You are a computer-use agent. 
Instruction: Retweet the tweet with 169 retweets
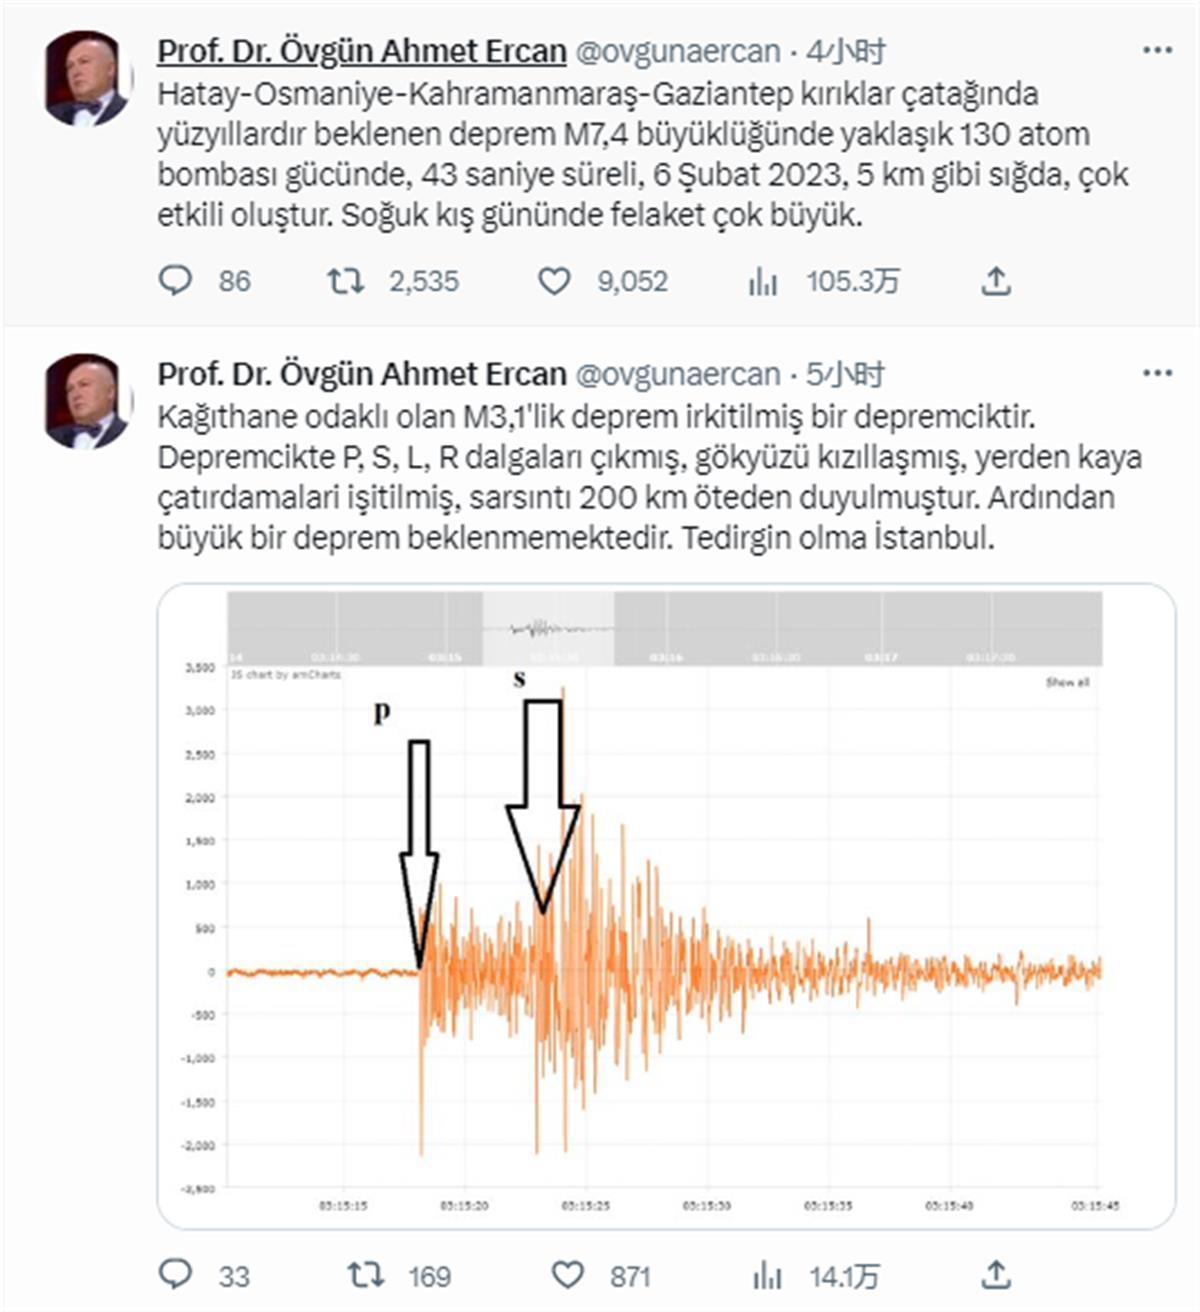tap(365, 1274)
